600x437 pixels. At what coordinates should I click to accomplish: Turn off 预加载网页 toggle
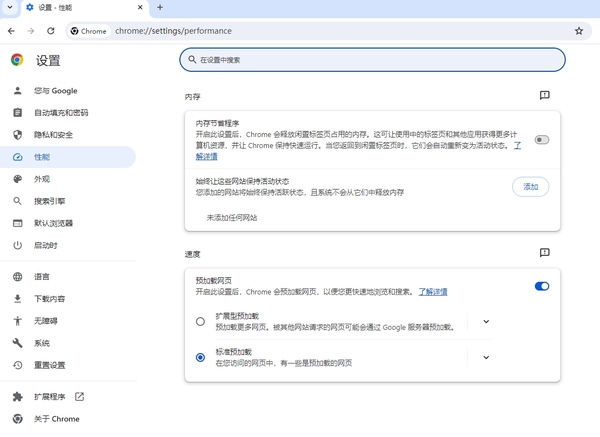[541, 286]
